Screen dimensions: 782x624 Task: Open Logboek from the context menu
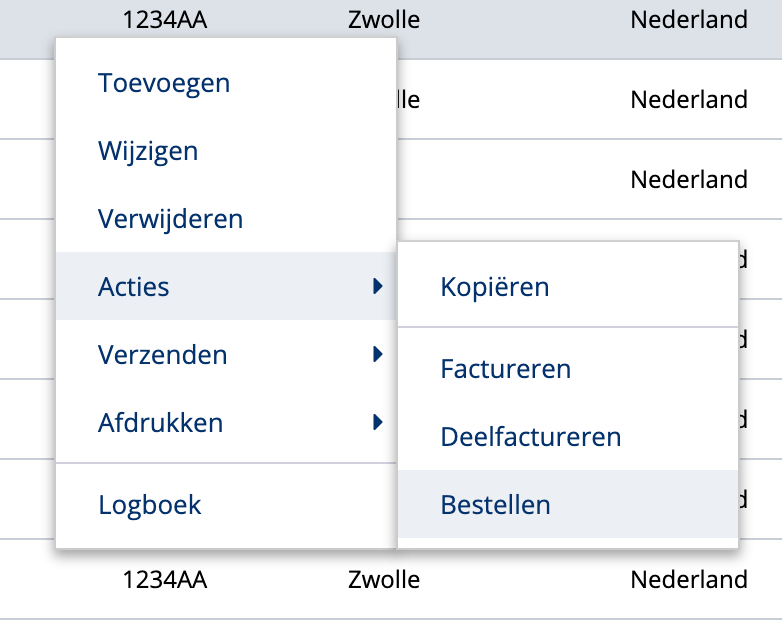[x=150, y=505]
